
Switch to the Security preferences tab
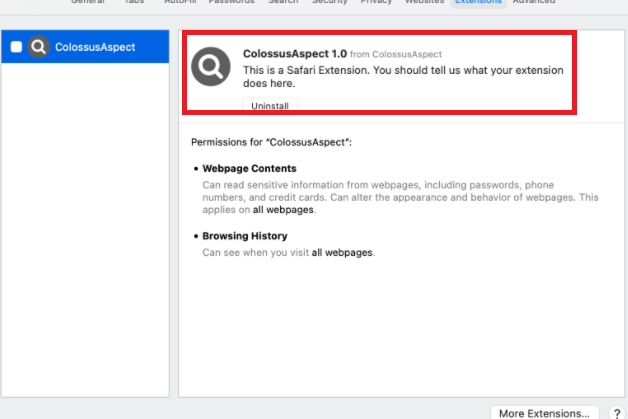tap(330, 2)
